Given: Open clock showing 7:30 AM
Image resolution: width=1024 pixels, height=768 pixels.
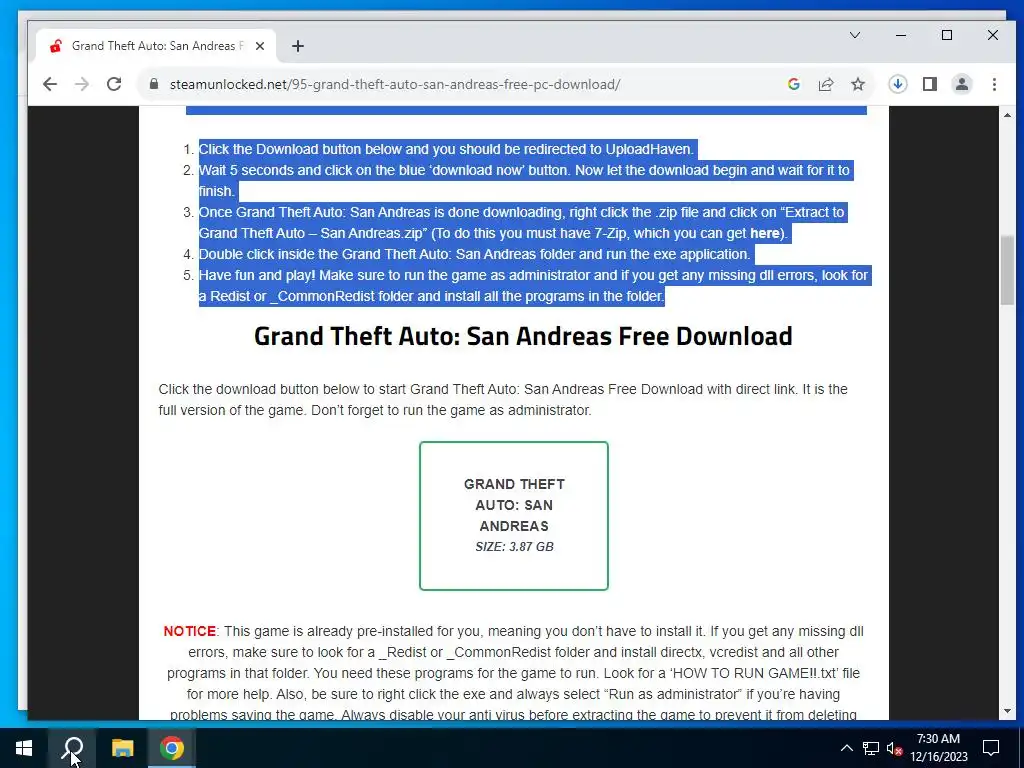Looking at the screenshot, I should tap(938, 748).
